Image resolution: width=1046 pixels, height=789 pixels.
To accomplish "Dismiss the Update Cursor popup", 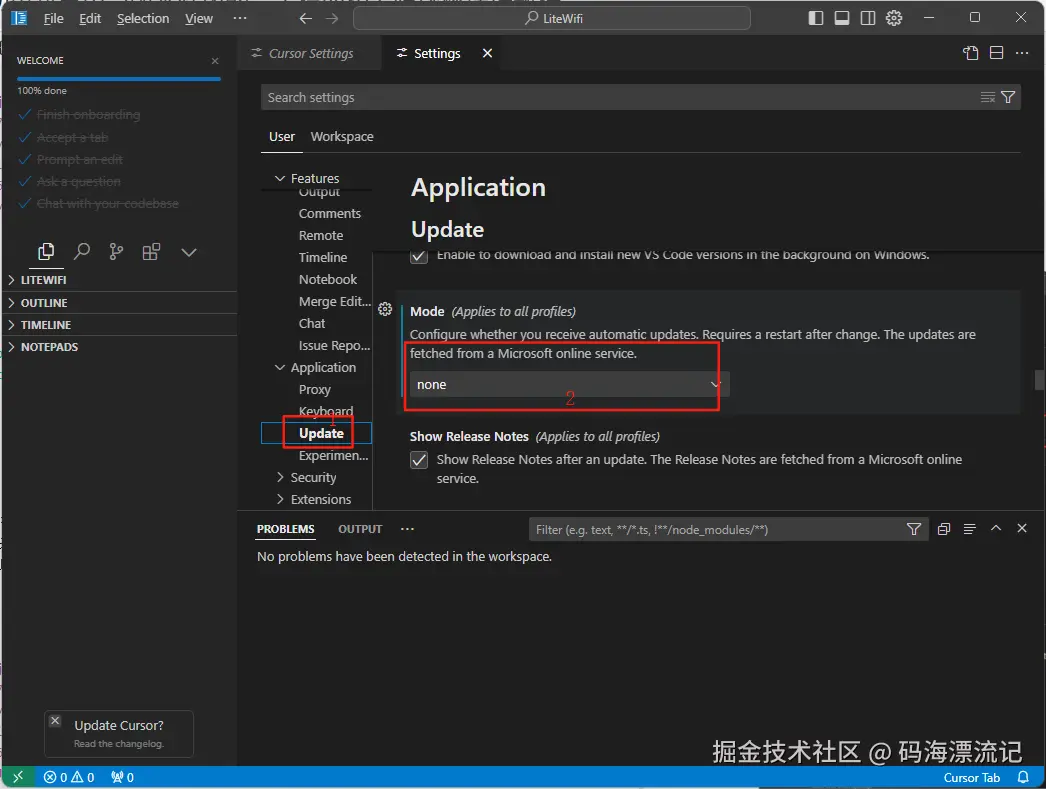I will point(55,721).
